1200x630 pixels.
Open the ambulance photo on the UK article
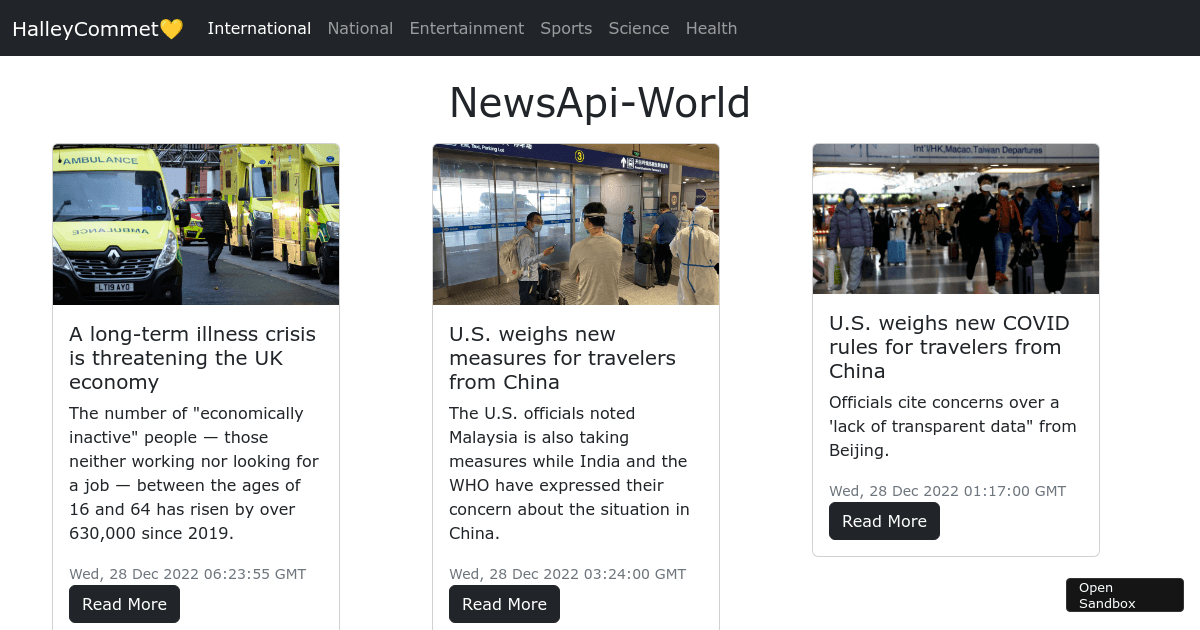[x=195, y=224]
